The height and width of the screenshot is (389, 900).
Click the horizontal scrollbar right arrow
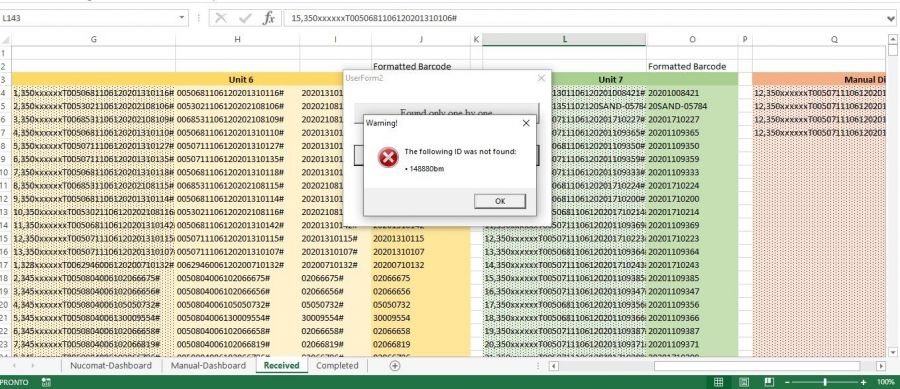coord(880,366)
